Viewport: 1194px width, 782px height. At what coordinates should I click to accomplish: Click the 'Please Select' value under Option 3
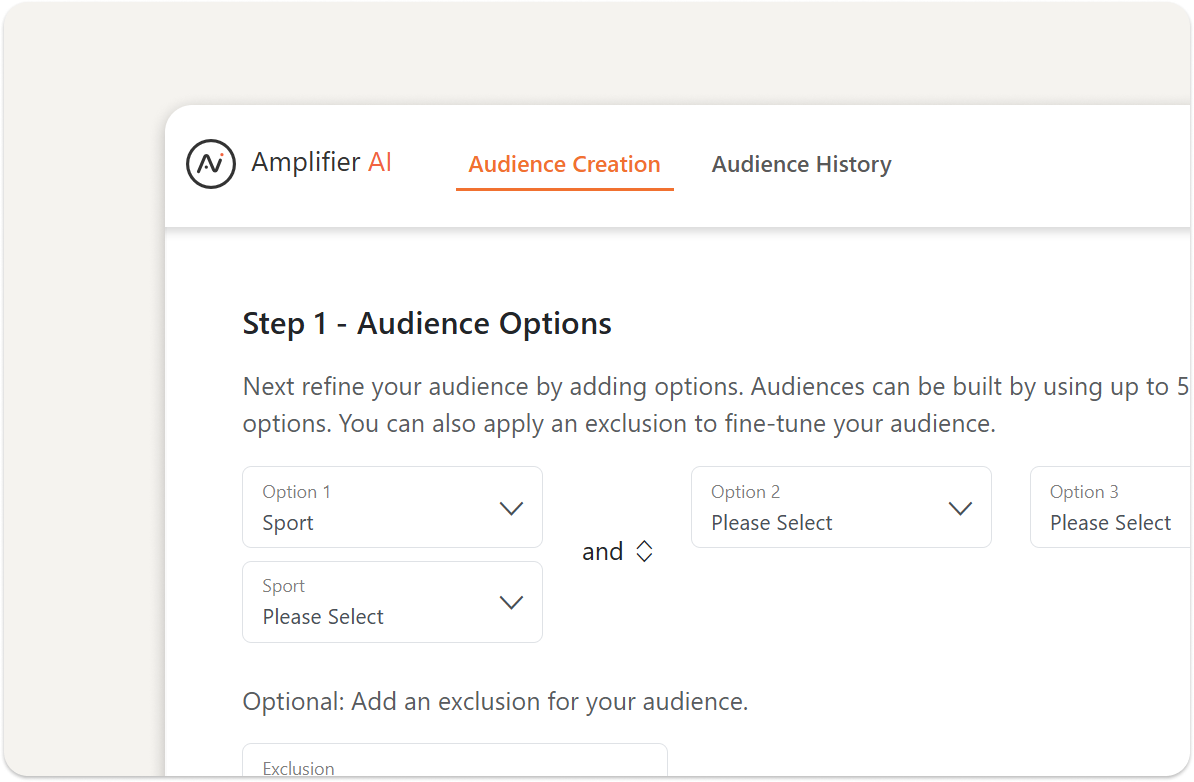point(1110,523)
